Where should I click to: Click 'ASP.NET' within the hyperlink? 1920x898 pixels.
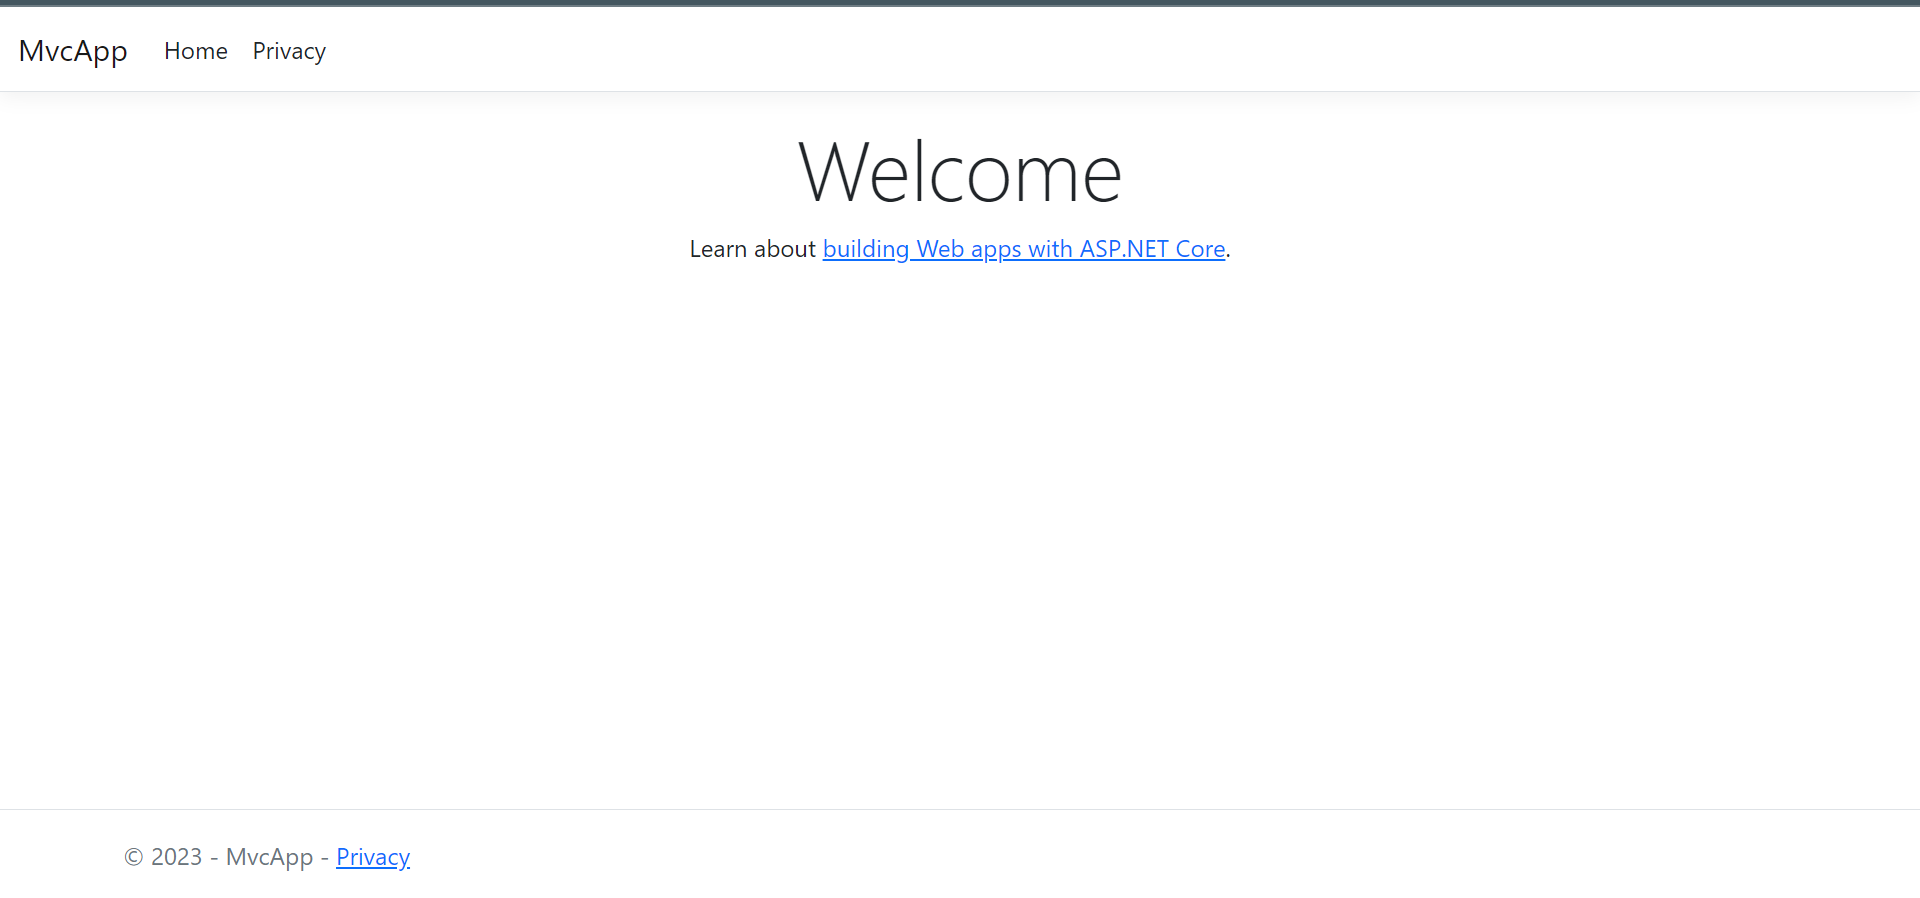coord(1124,249)
